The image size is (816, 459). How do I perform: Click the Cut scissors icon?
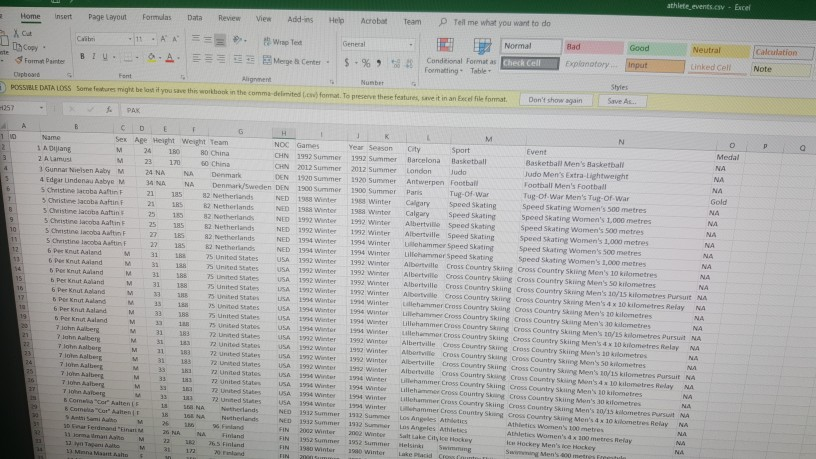pos(16,33)
